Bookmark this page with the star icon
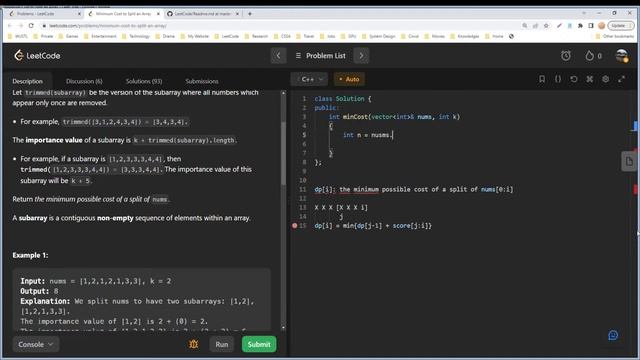This screenshot has height=360, width=640. (546, 25)
